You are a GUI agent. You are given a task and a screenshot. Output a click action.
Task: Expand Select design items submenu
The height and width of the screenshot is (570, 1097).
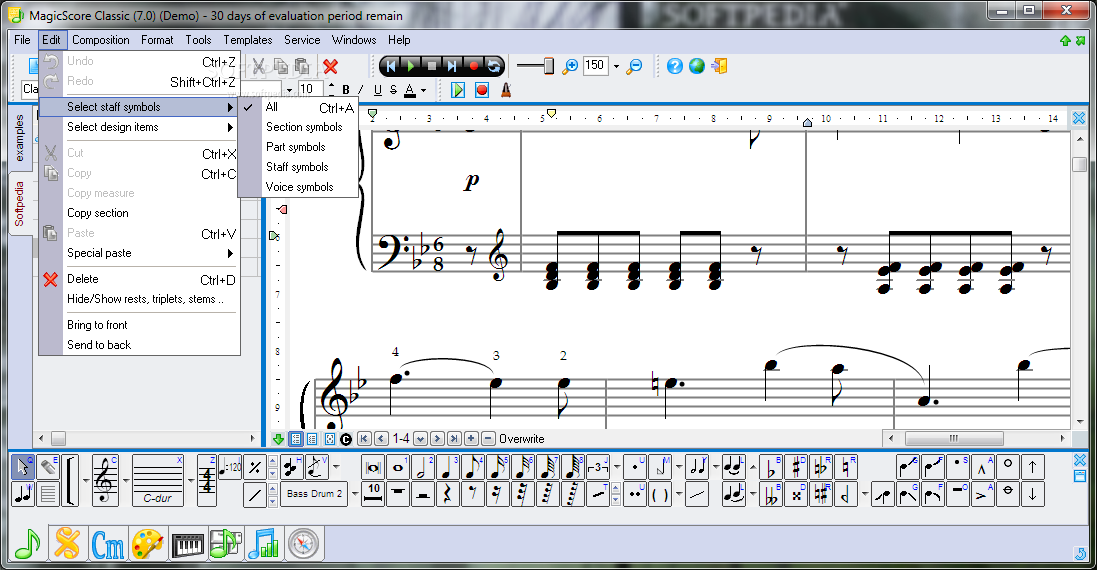[140, 127]
